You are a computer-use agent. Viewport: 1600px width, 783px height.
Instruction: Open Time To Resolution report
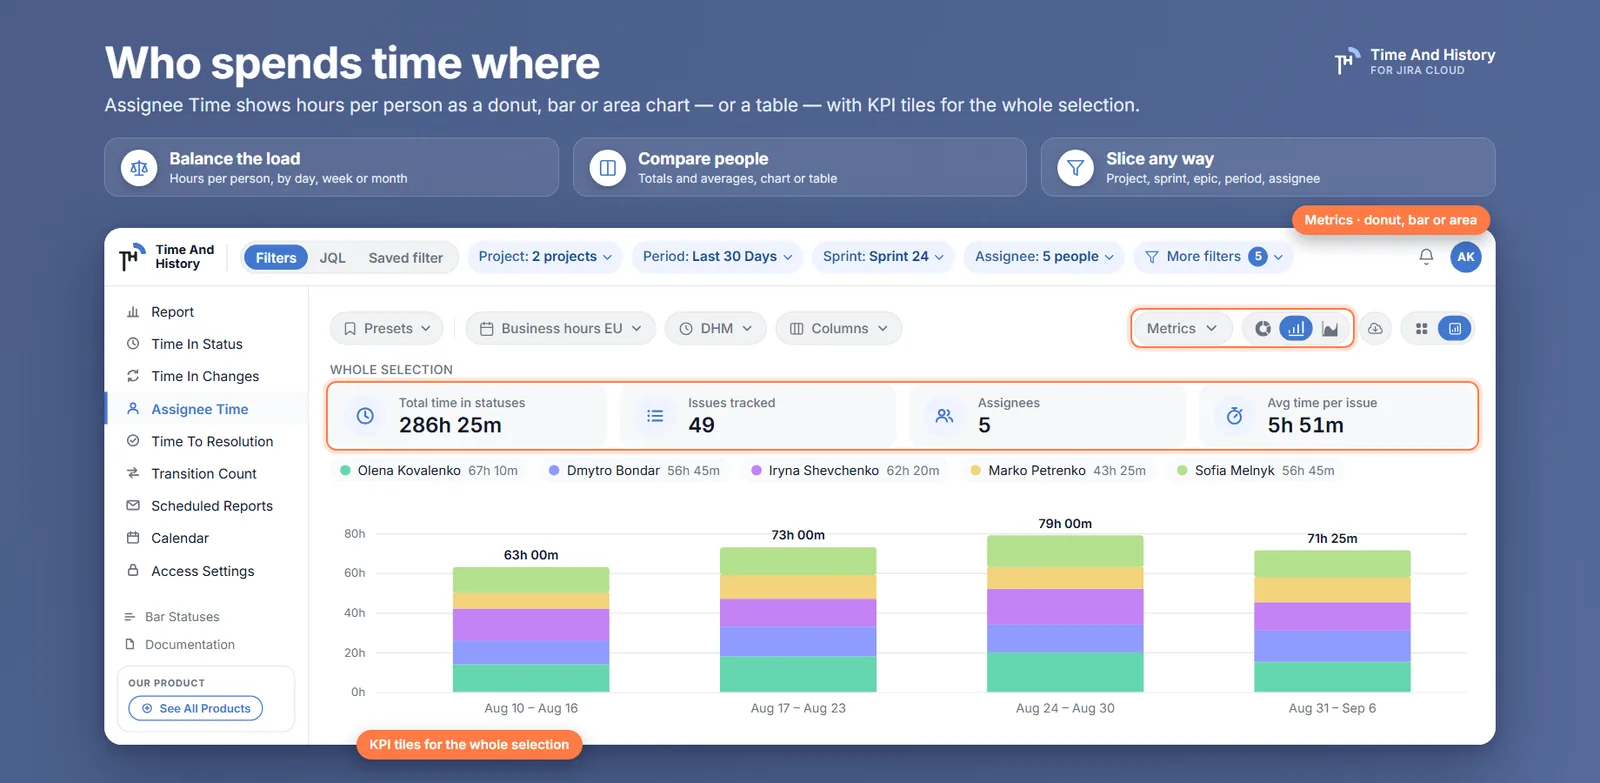click(x=212, y=441)
